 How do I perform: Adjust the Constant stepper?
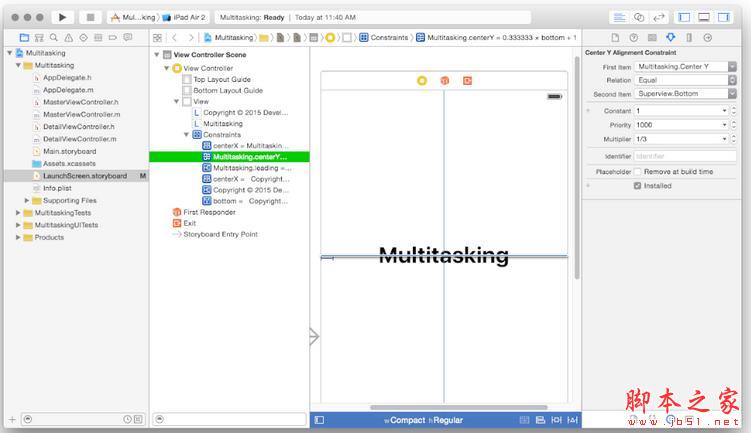[x=734, y=111]
